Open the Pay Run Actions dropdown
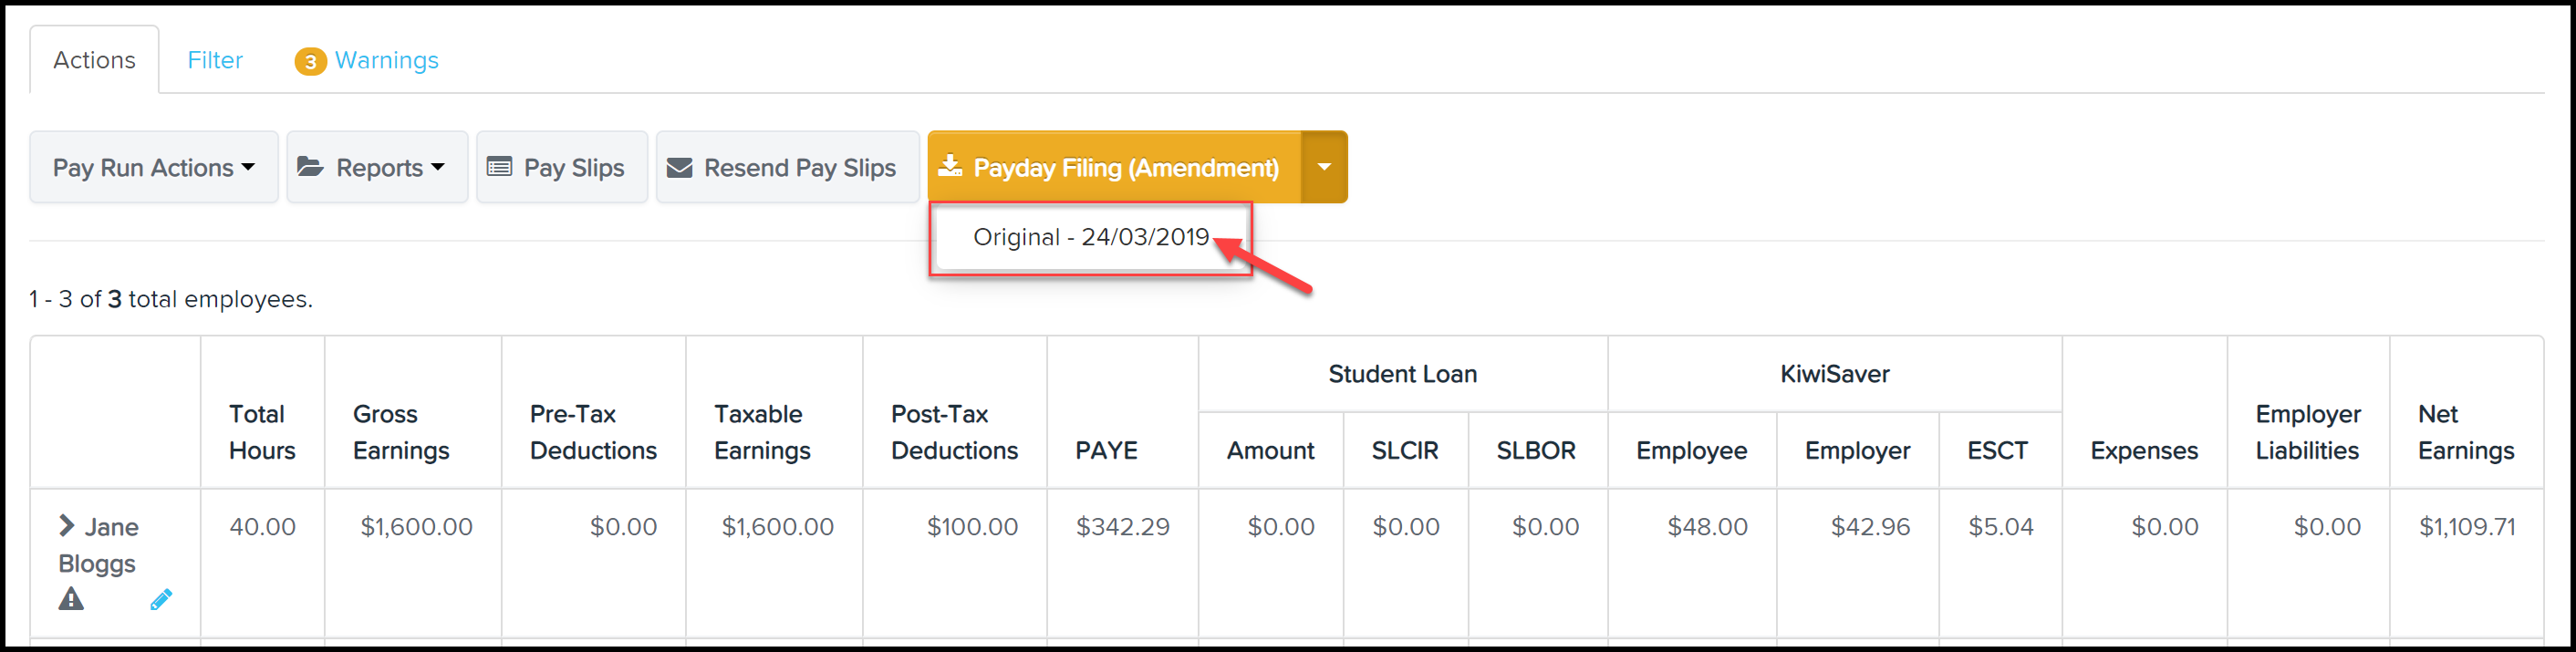The image size is (2576, 652). click(154, 167)
